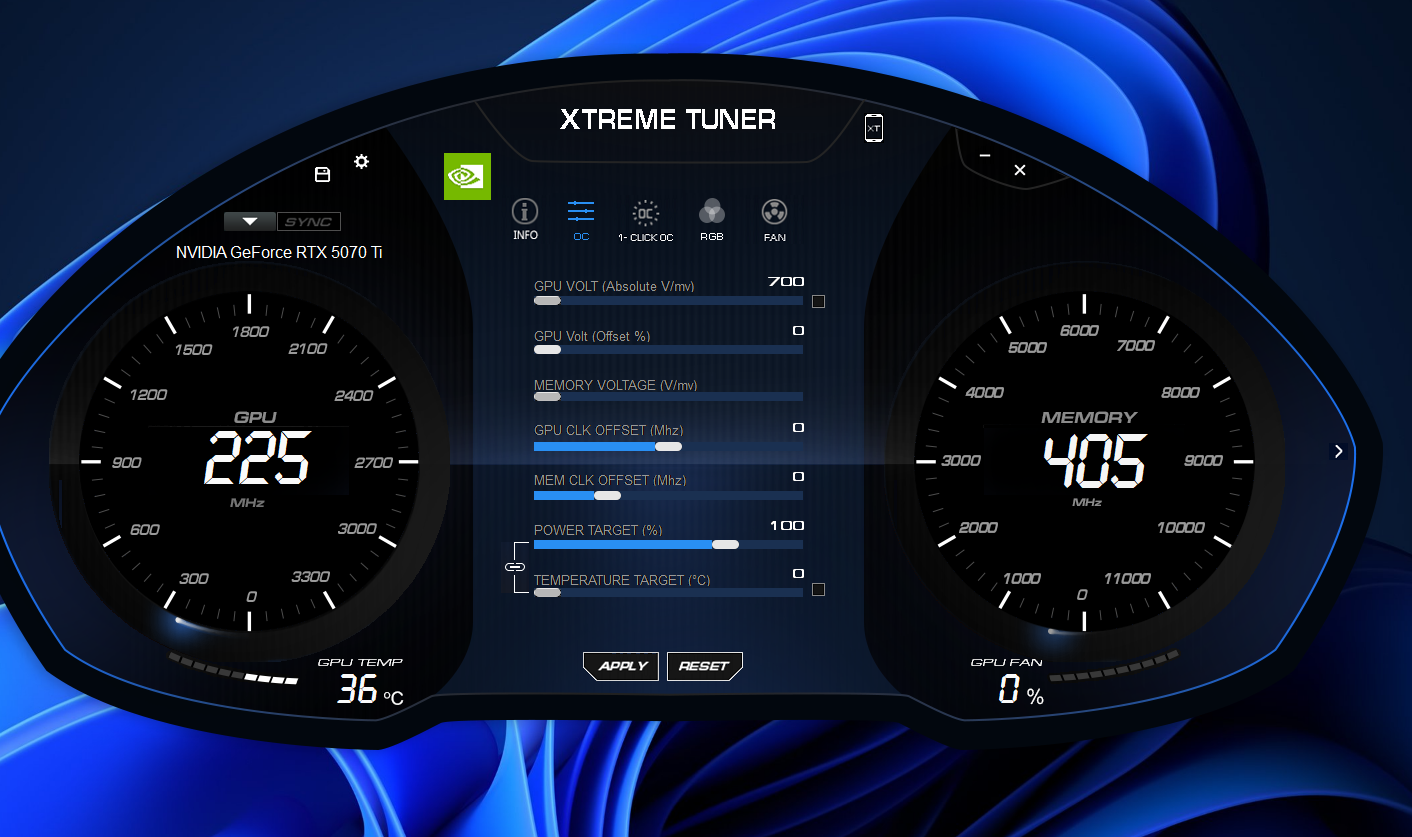Click the GPU CLK OFFSET (Mhz) label
Viewport: 1412px width, 837px height.
(609, 430)
